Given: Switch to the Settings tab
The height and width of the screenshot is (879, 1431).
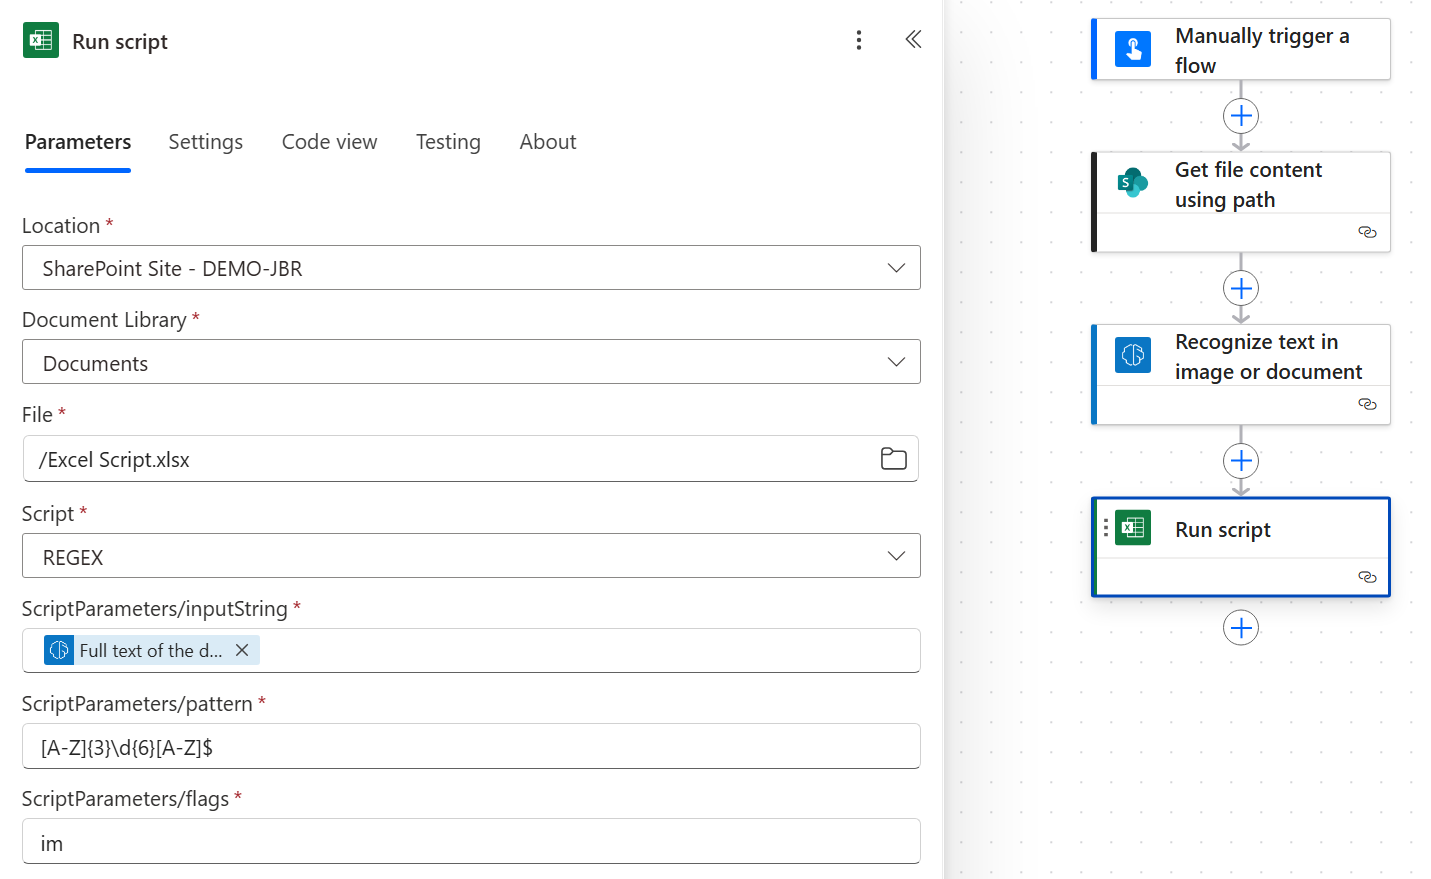Looking at the screenshot, I should (x=205, y=142).
